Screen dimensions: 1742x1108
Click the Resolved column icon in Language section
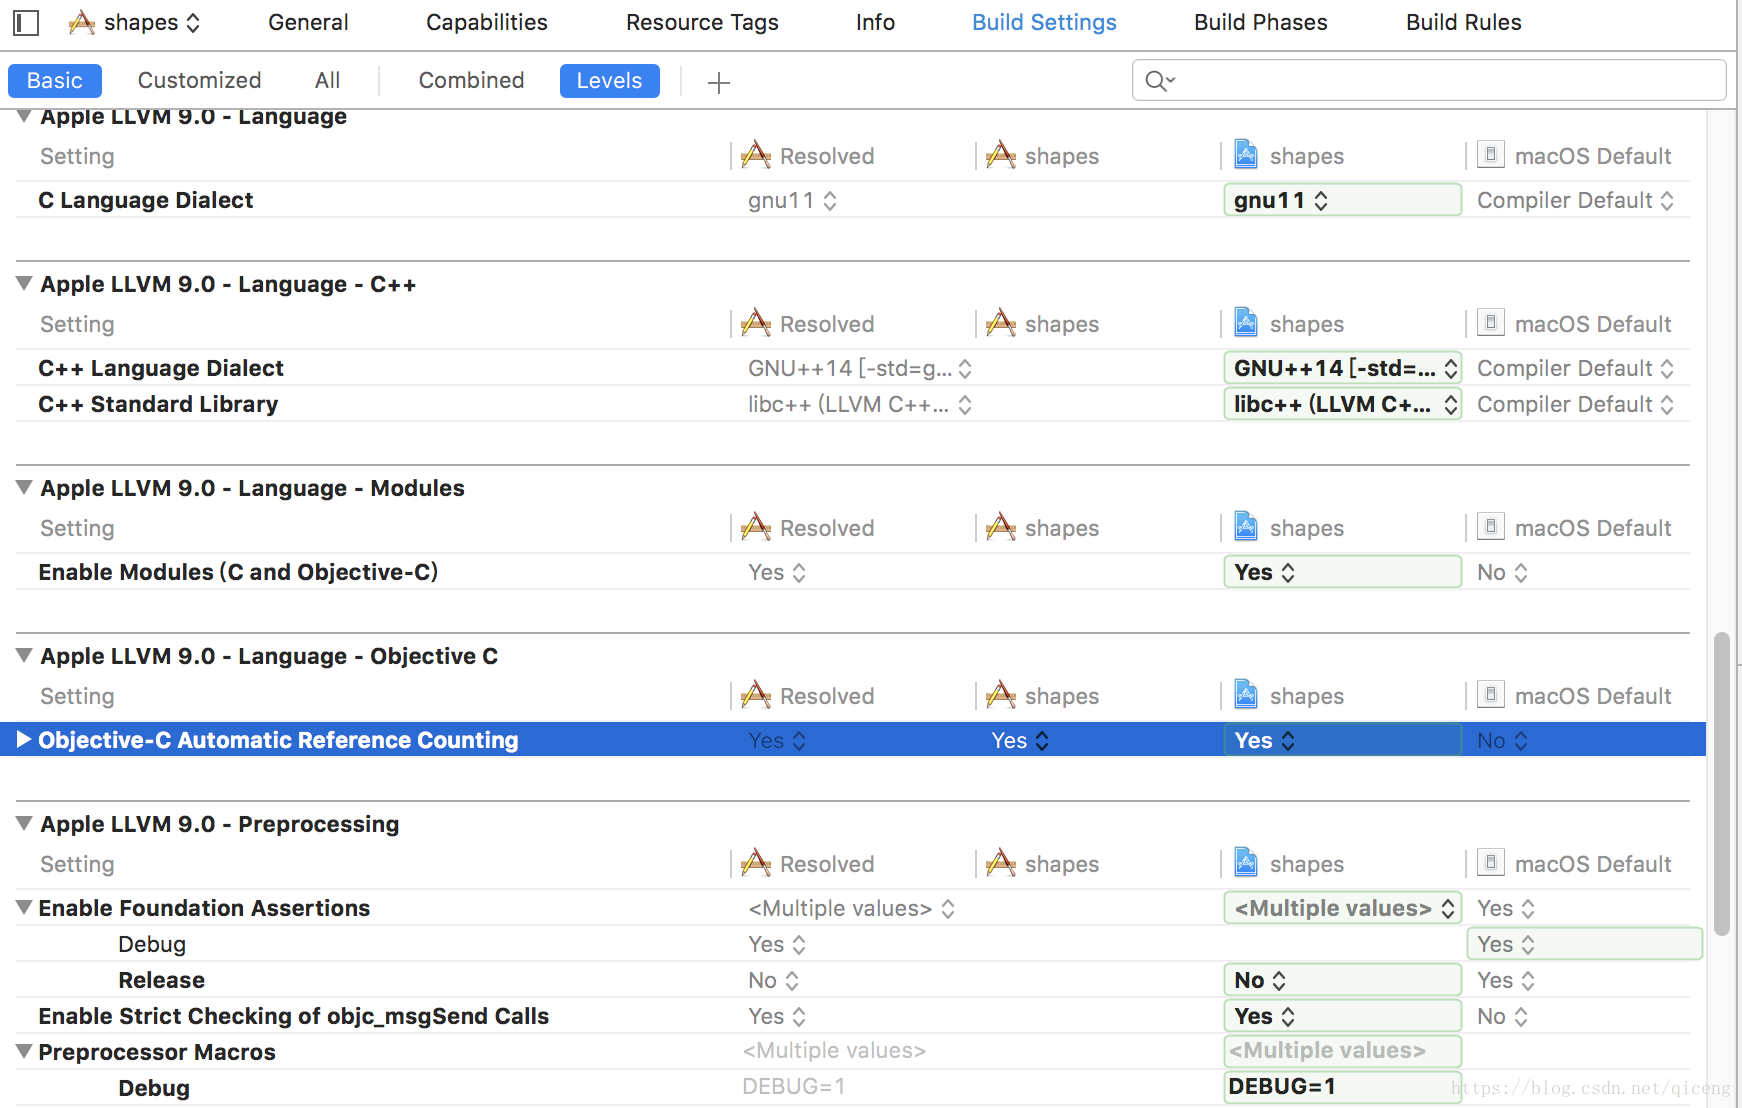click(756, 155)
